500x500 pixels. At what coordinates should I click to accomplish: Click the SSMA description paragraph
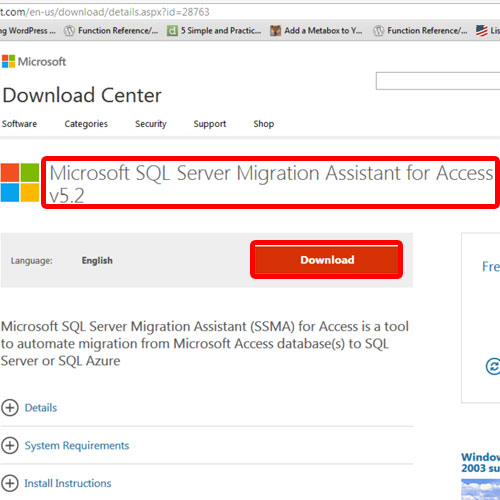[205, 343]
